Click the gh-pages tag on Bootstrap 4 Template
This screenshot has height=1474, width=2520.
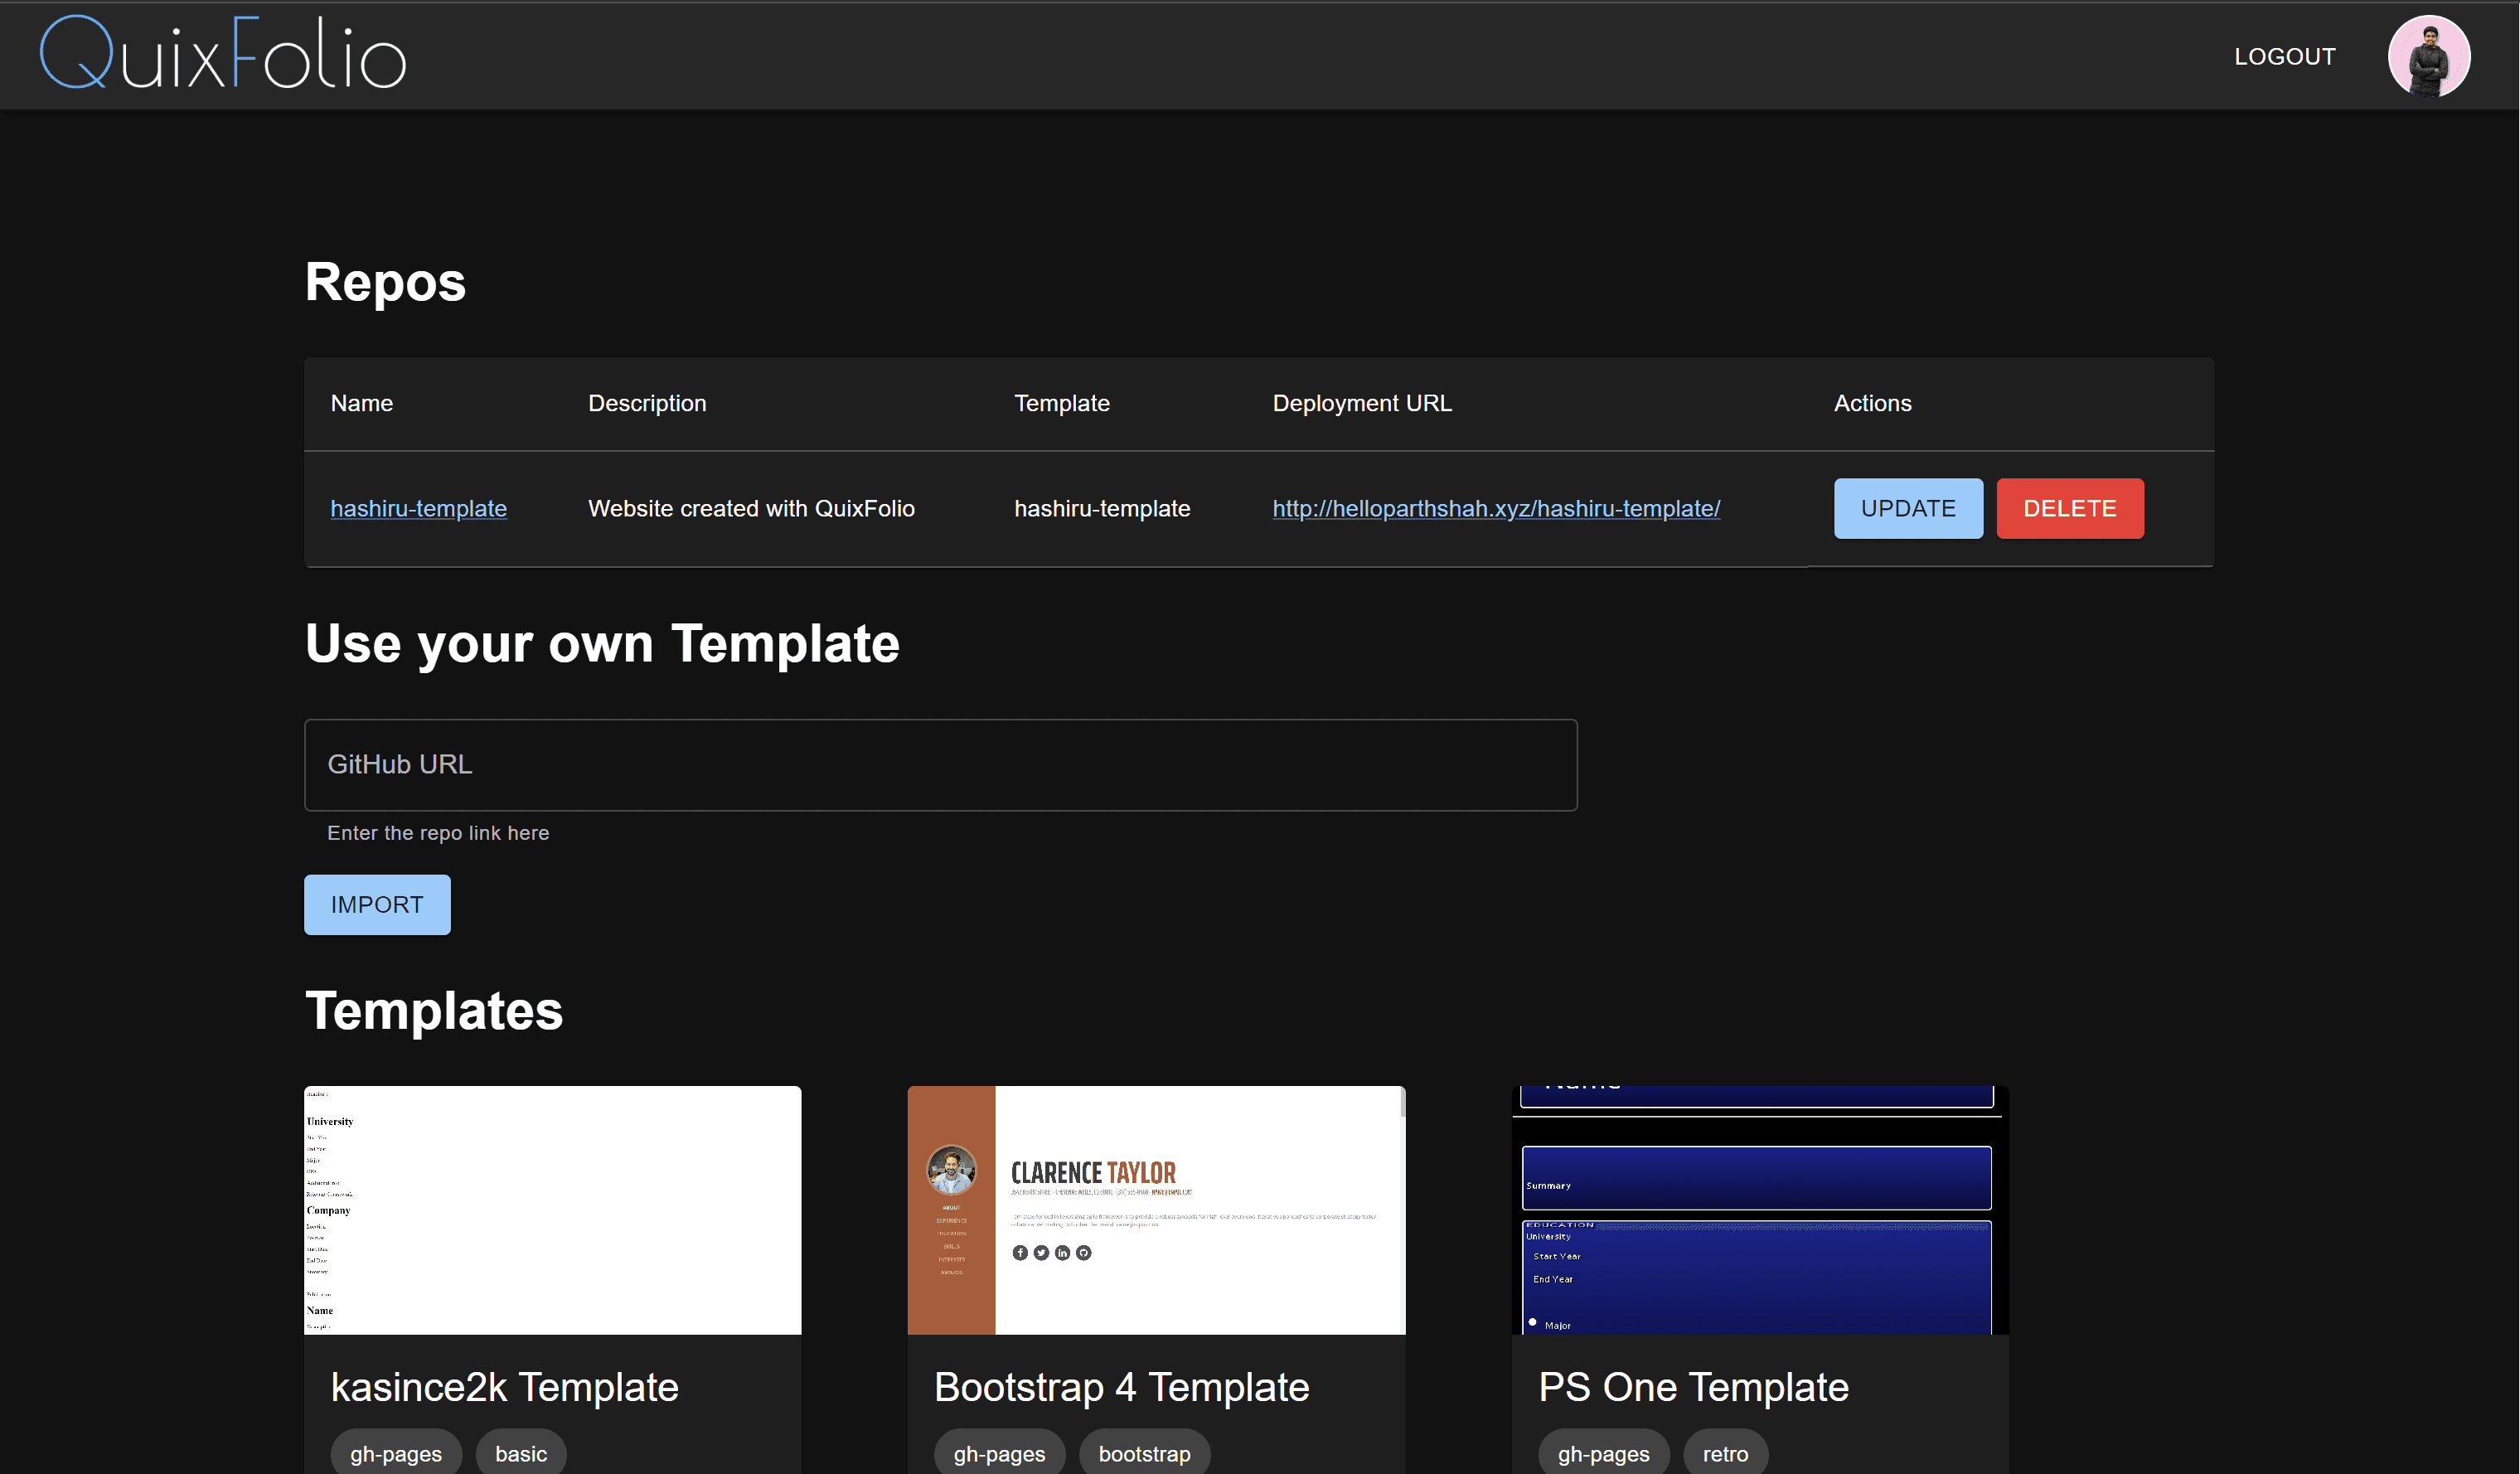tap(999, 1453)
